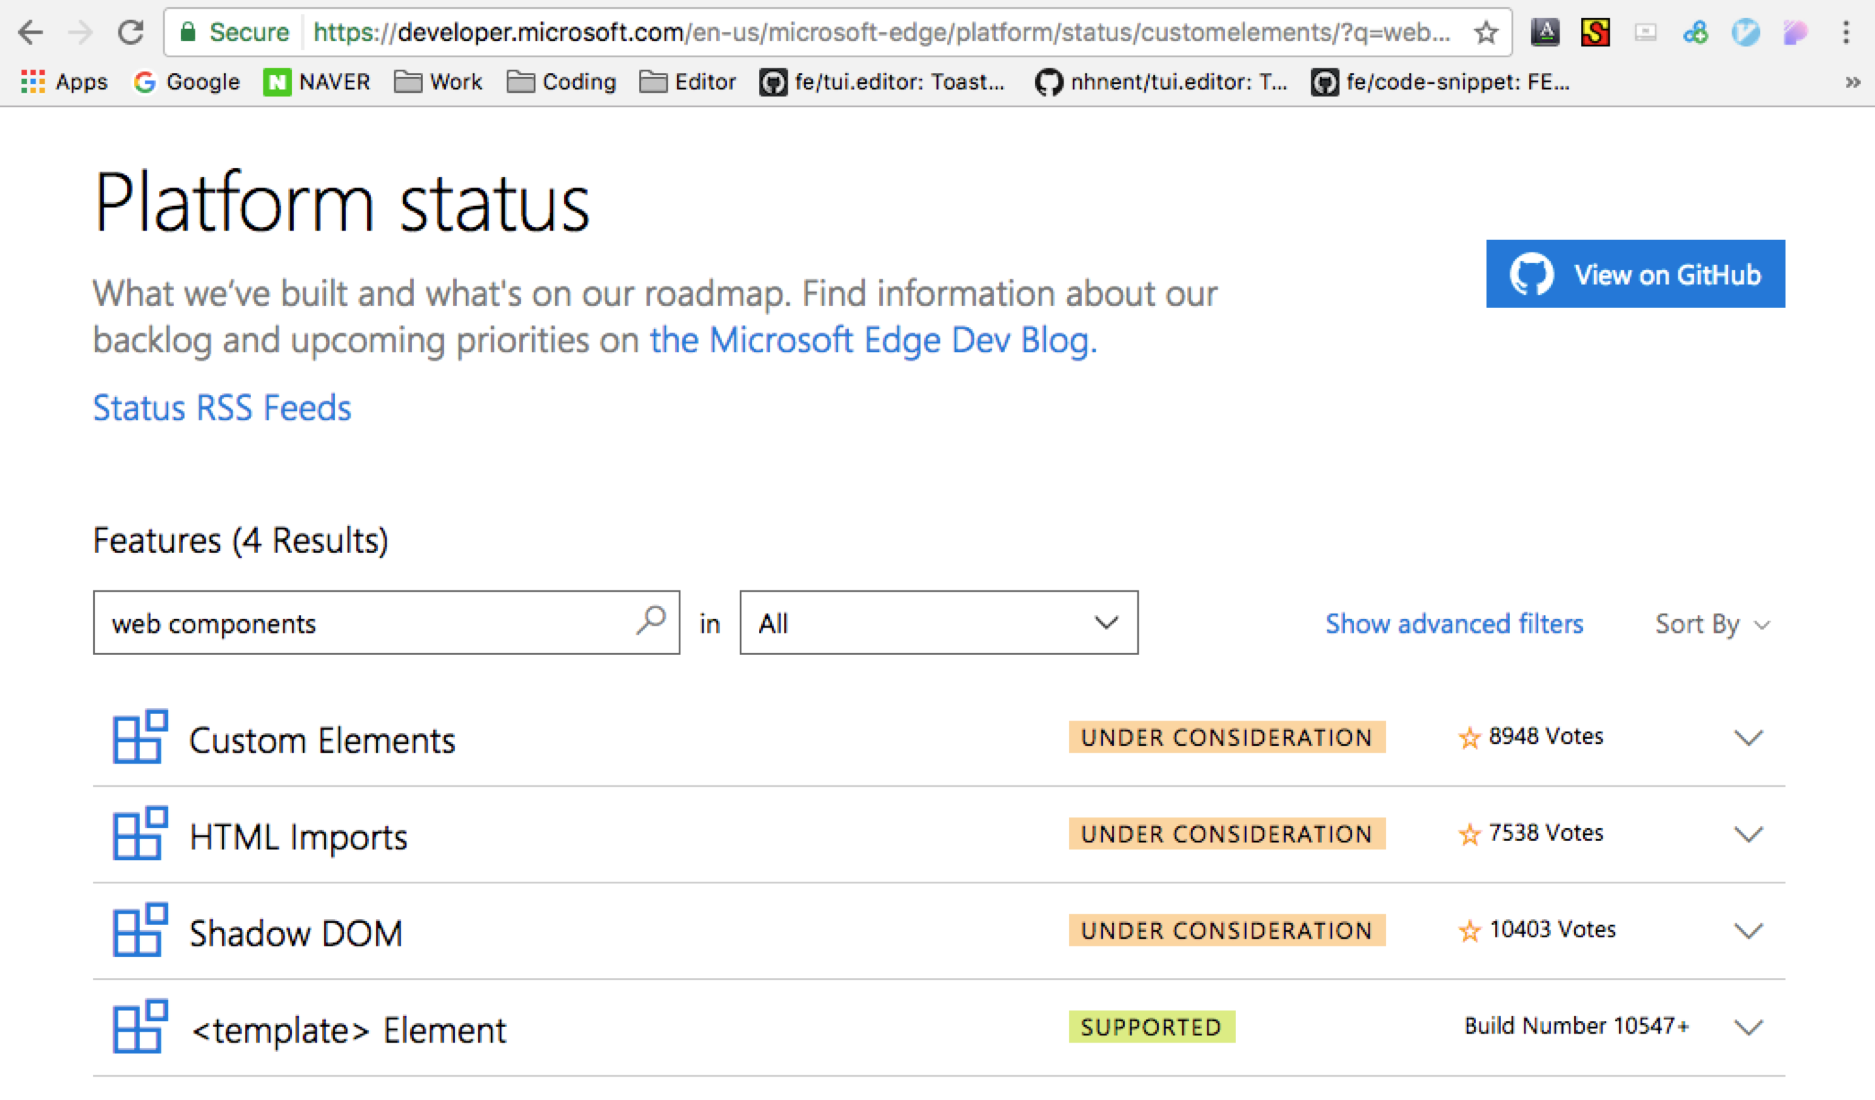Click the gray rectangle extension icon
This screenshot has height=1100, width=1875.
tap(1645, 33)
